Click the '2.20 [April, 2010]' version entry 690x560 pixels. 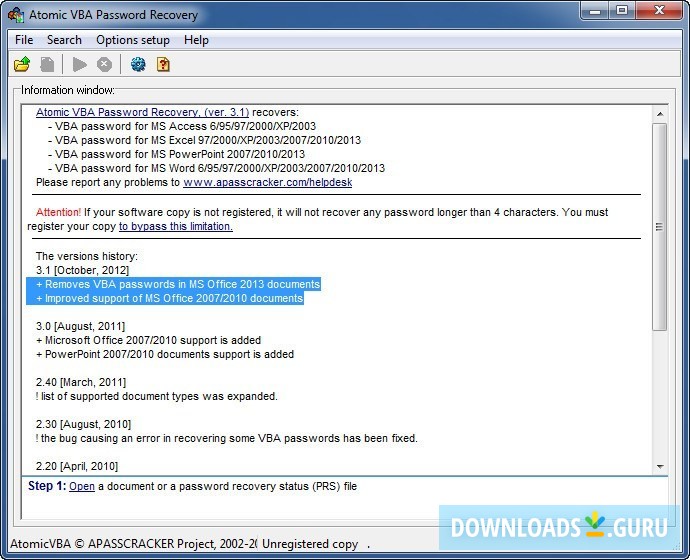(x=77, y=466)
